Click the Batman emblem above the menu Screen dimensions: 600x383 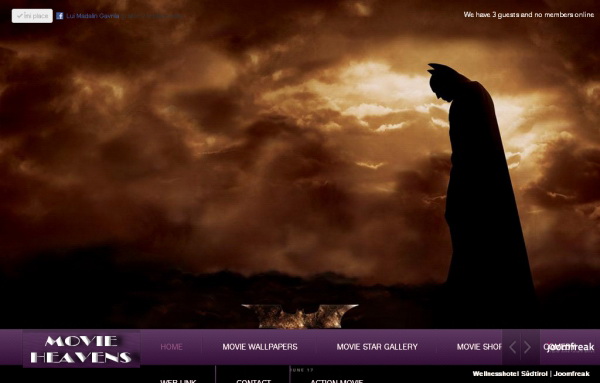300,316
